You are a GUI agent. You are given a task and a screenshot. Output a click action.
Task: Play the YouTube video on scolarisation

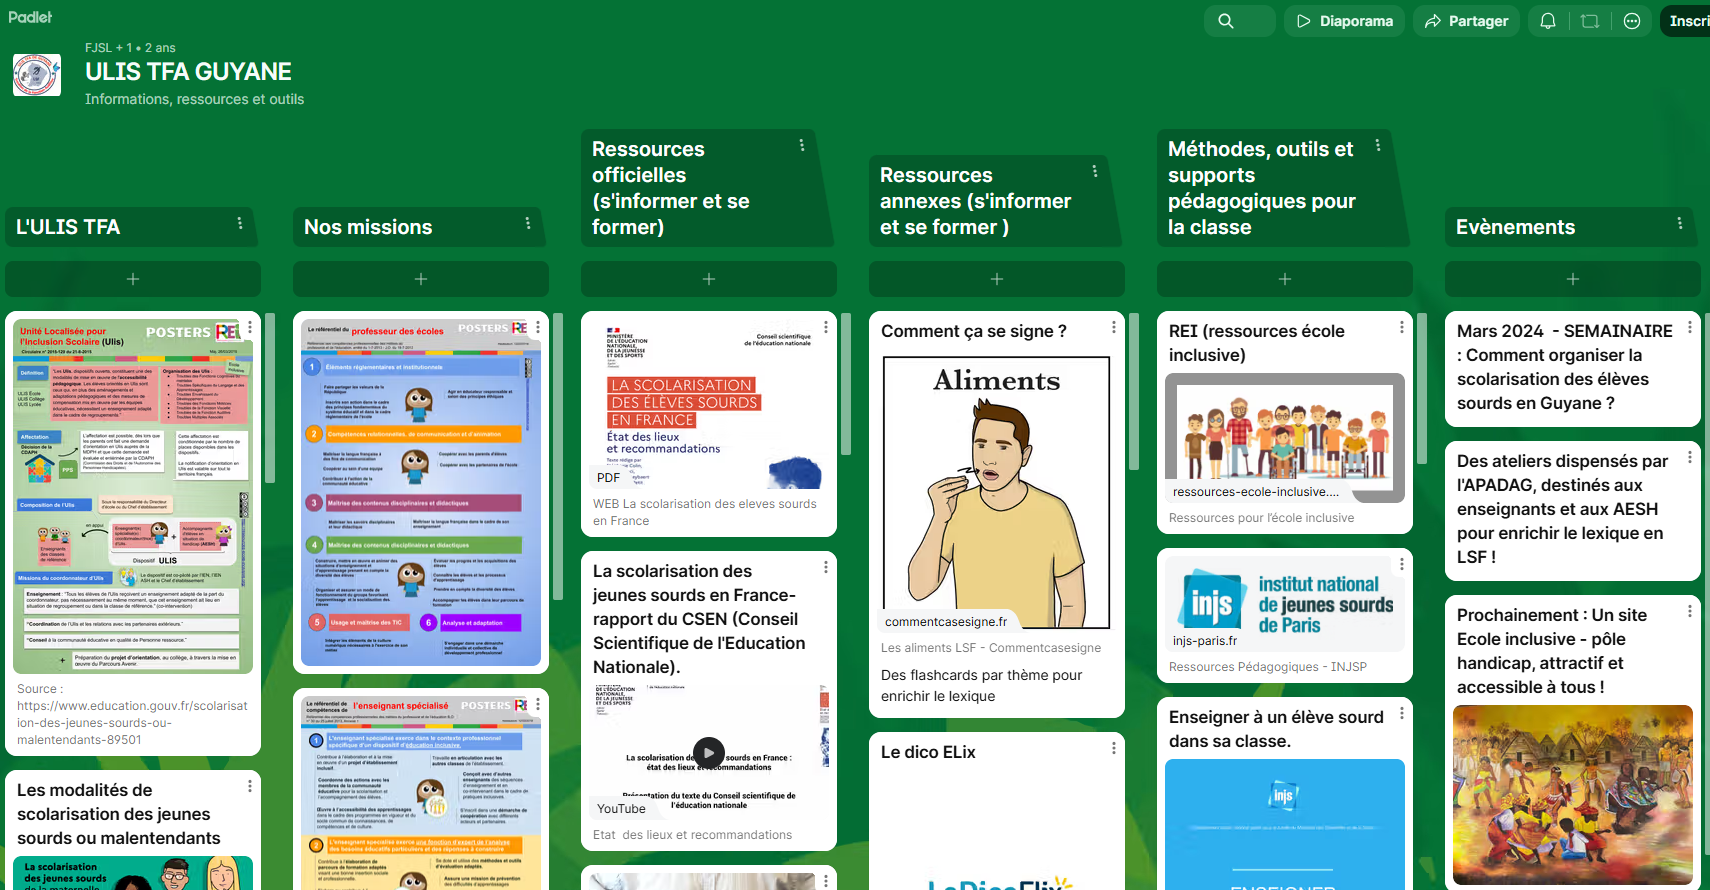coord(708,753)
